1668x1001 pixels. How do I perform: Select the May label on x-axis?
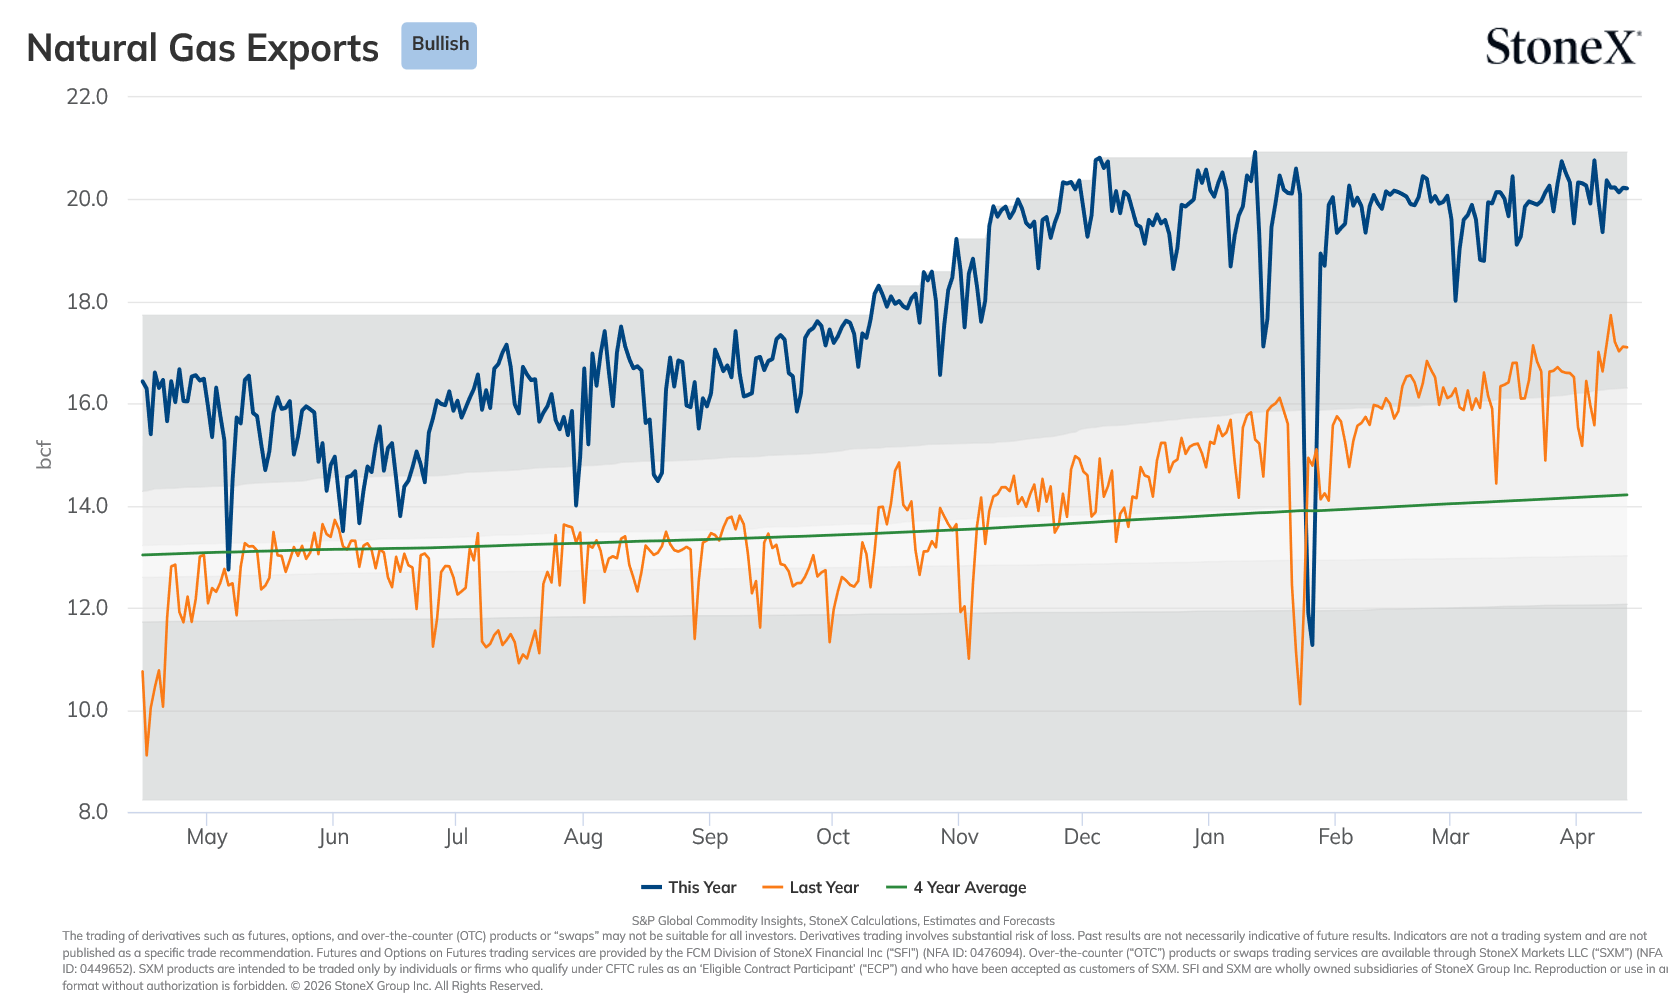pos(207,837)
